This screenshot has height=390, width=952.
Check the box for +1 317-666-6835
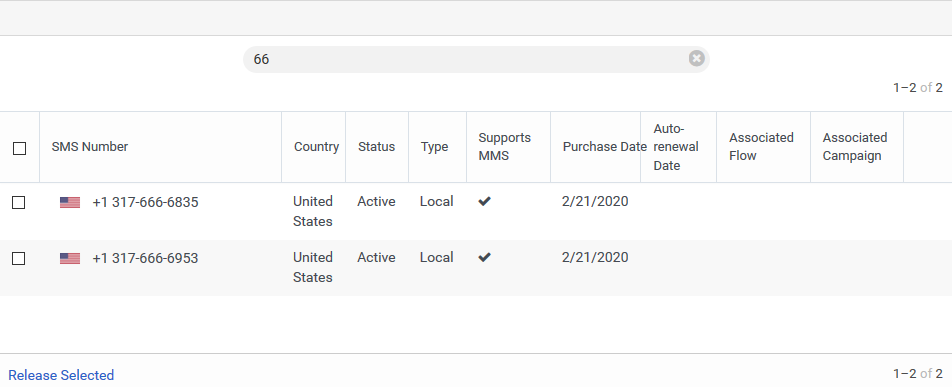(19, 202)
